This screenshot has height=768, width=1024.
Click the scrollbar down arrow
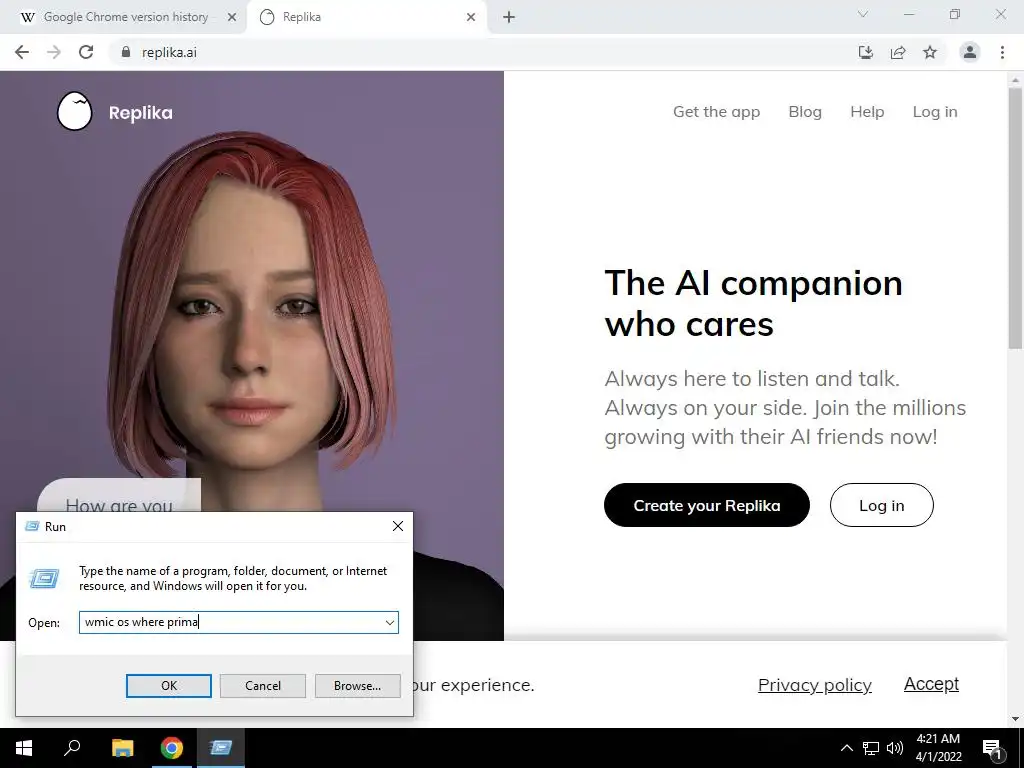(x=1016, y=719)
